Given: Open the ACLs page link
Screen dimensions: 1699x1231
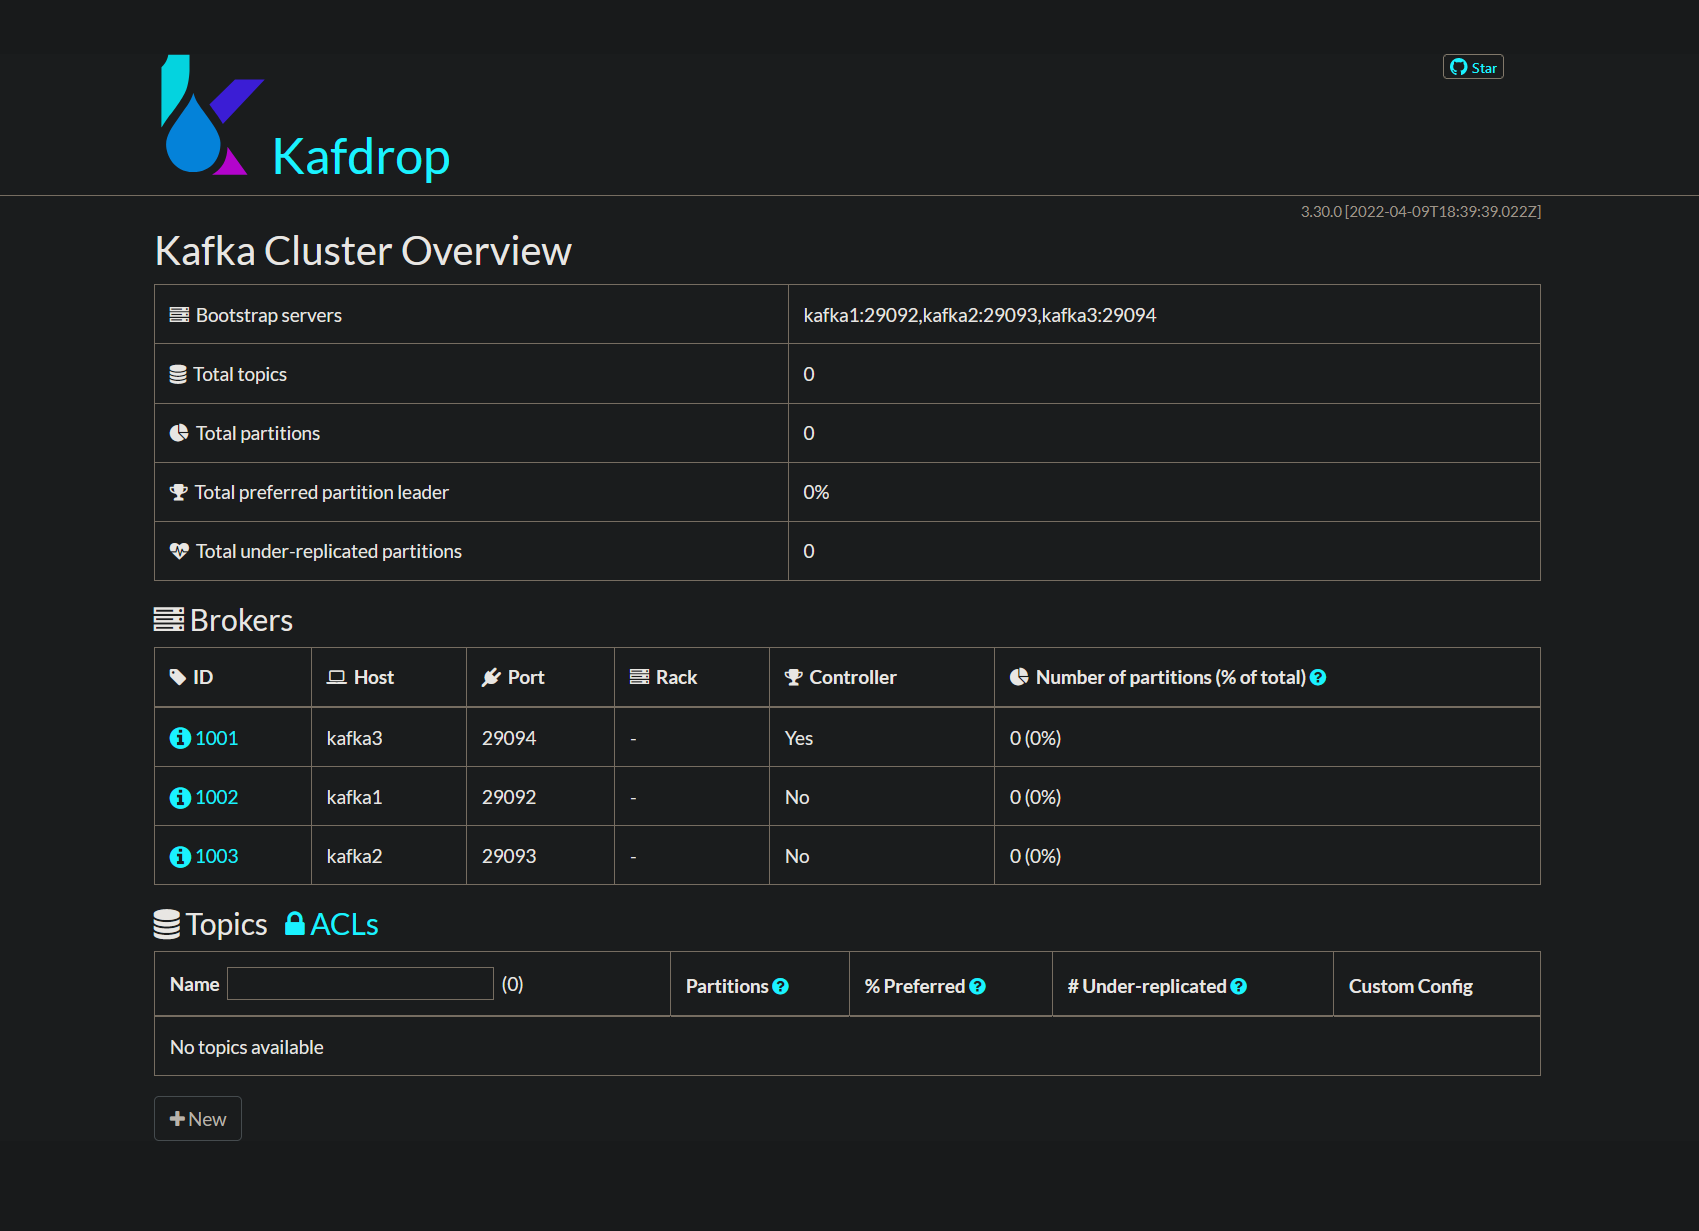Looking at the screenshot, I should [344, 924].
